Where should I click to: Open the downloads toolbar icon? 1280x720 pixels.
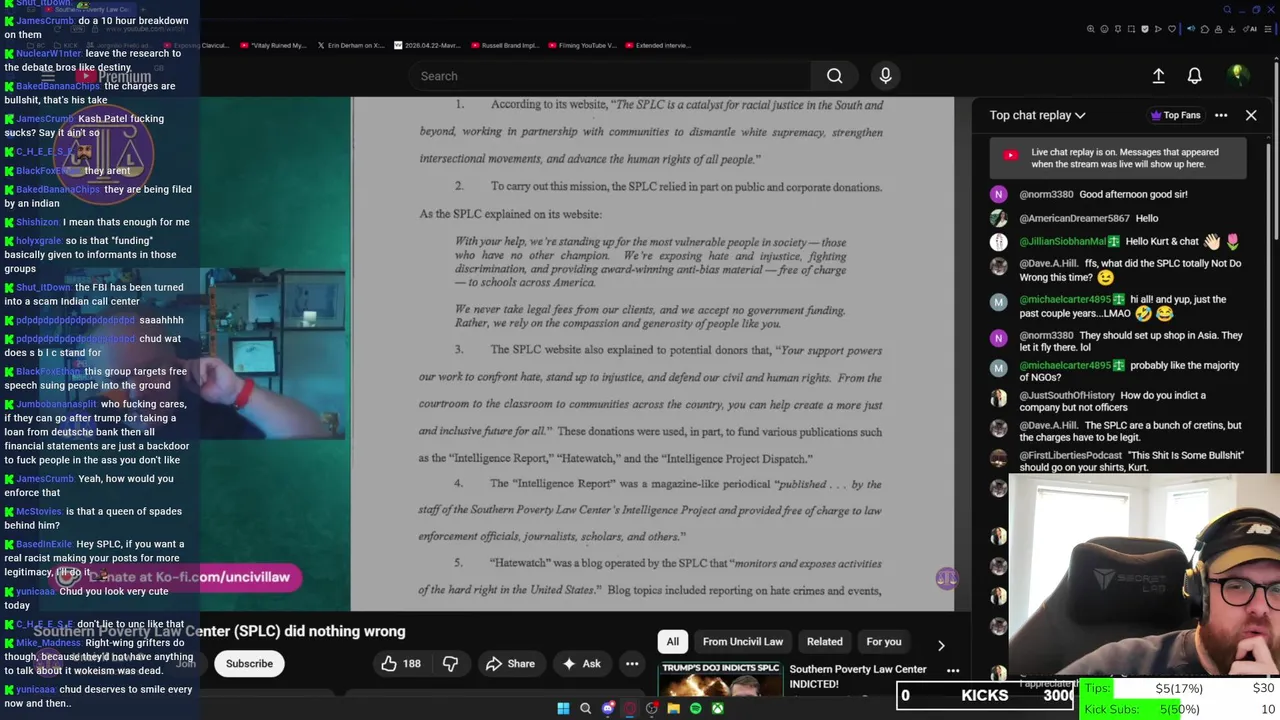click(1232, 29)
